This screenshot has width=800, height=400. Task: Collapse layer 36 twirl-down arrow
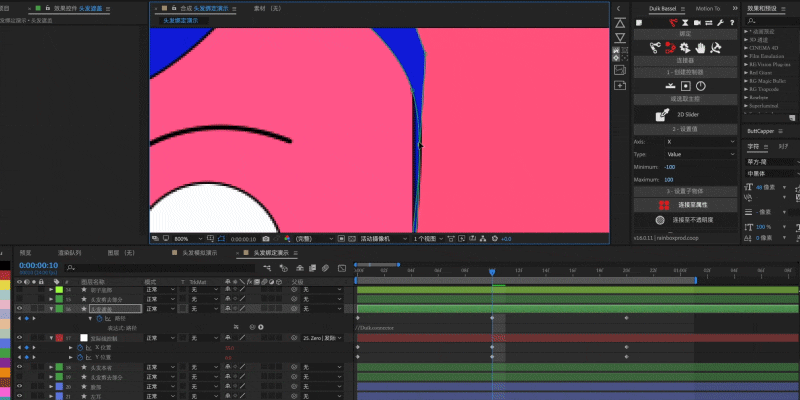(51, 309)
